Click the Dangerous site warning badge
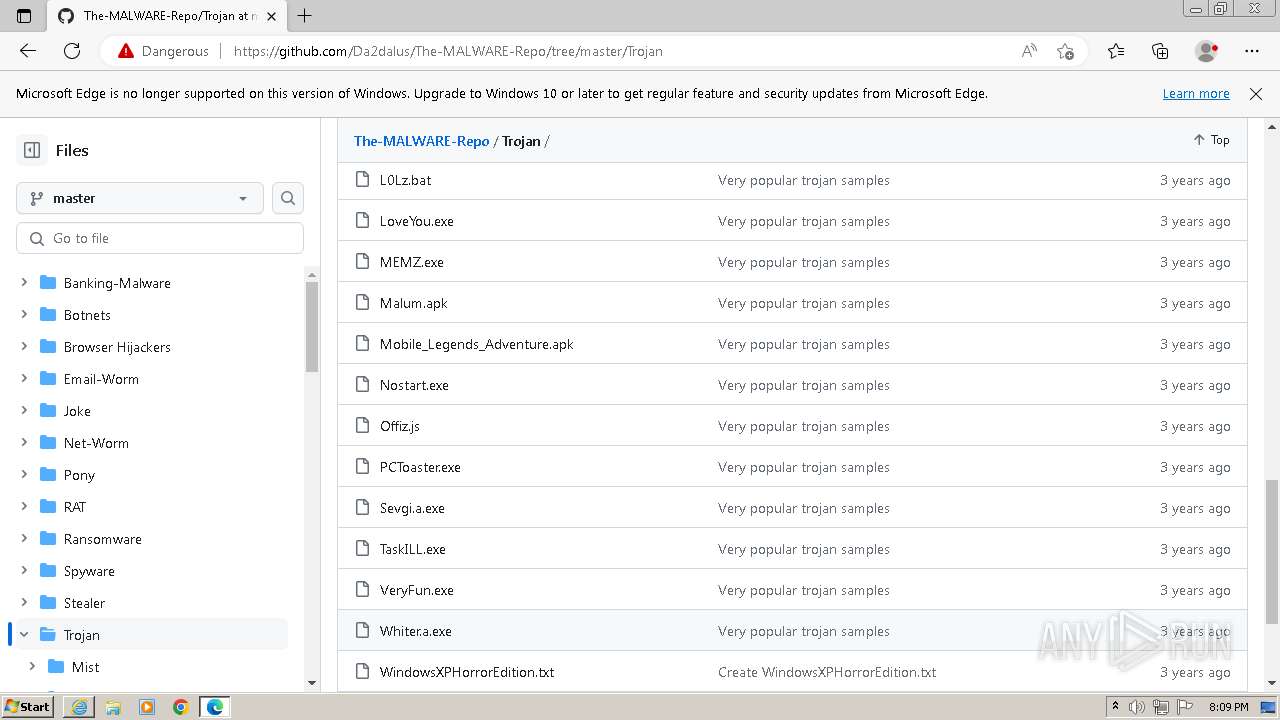 (x=163, y=51)
